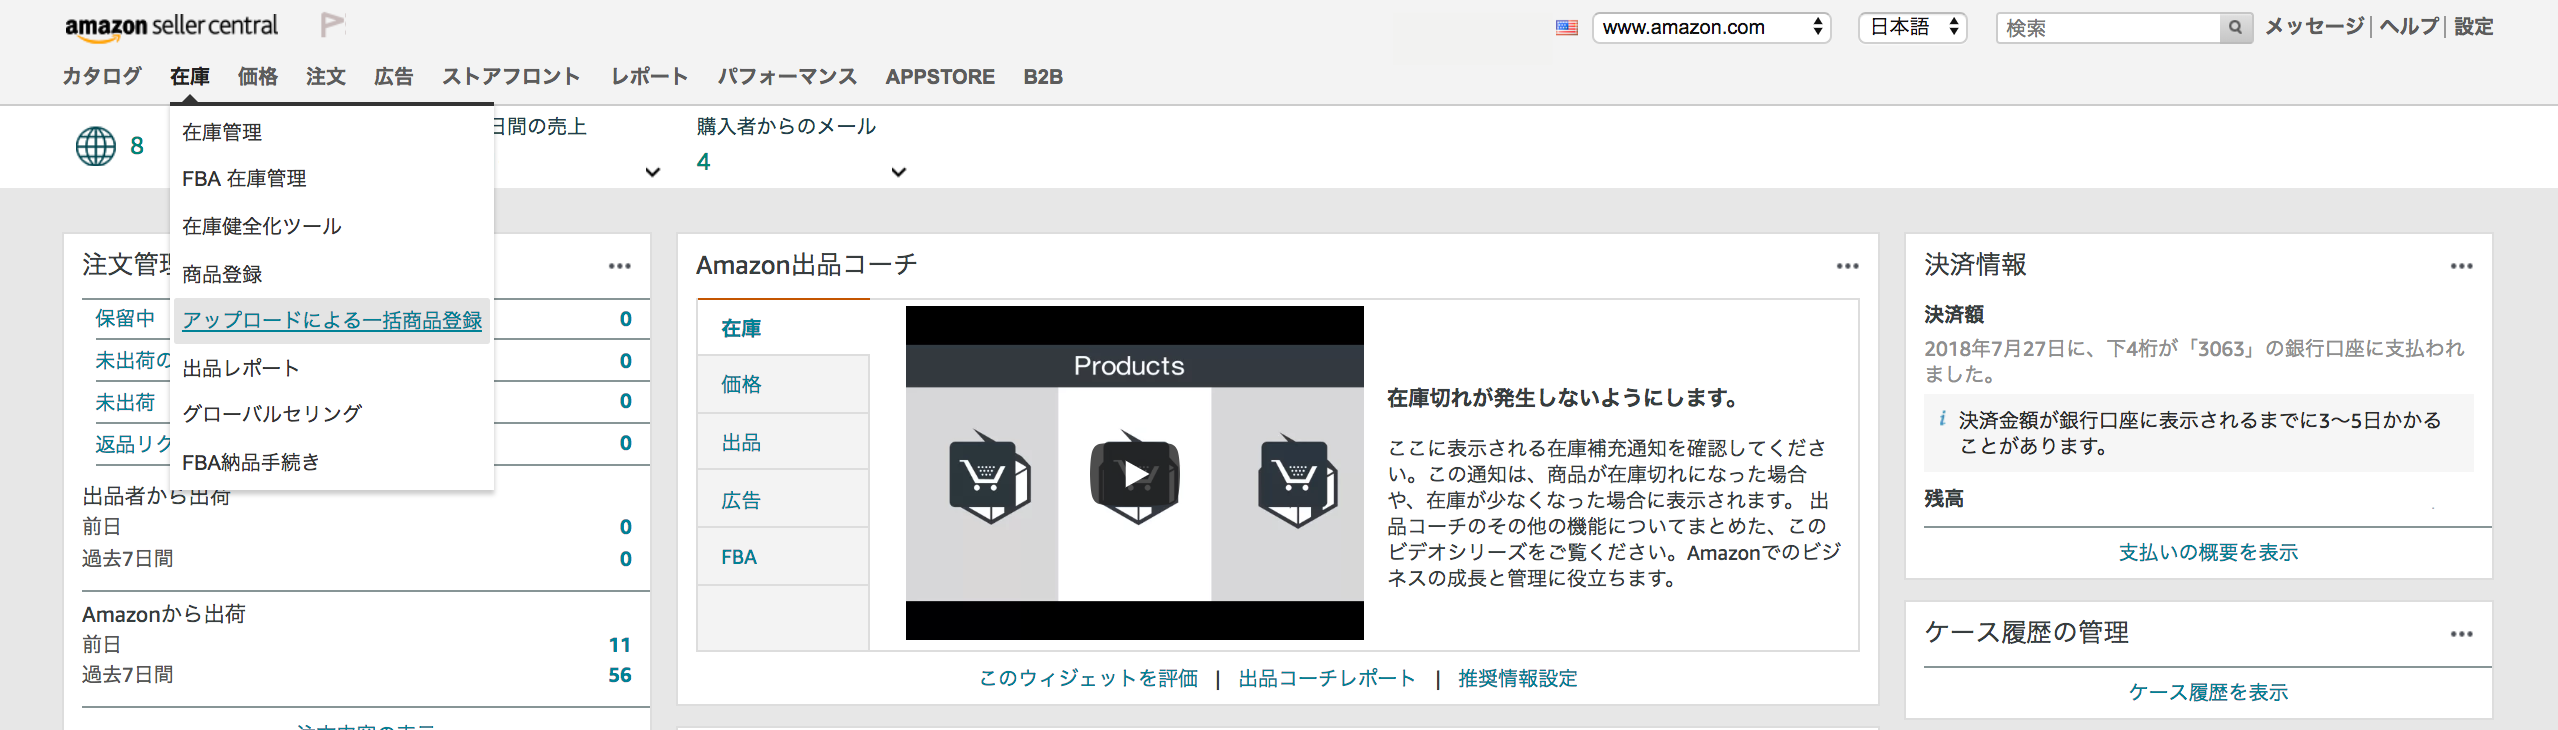This screenshot has width=2558, height=730.
Task: Switch to the 価格 coach tab
Action: pos(783,385)
